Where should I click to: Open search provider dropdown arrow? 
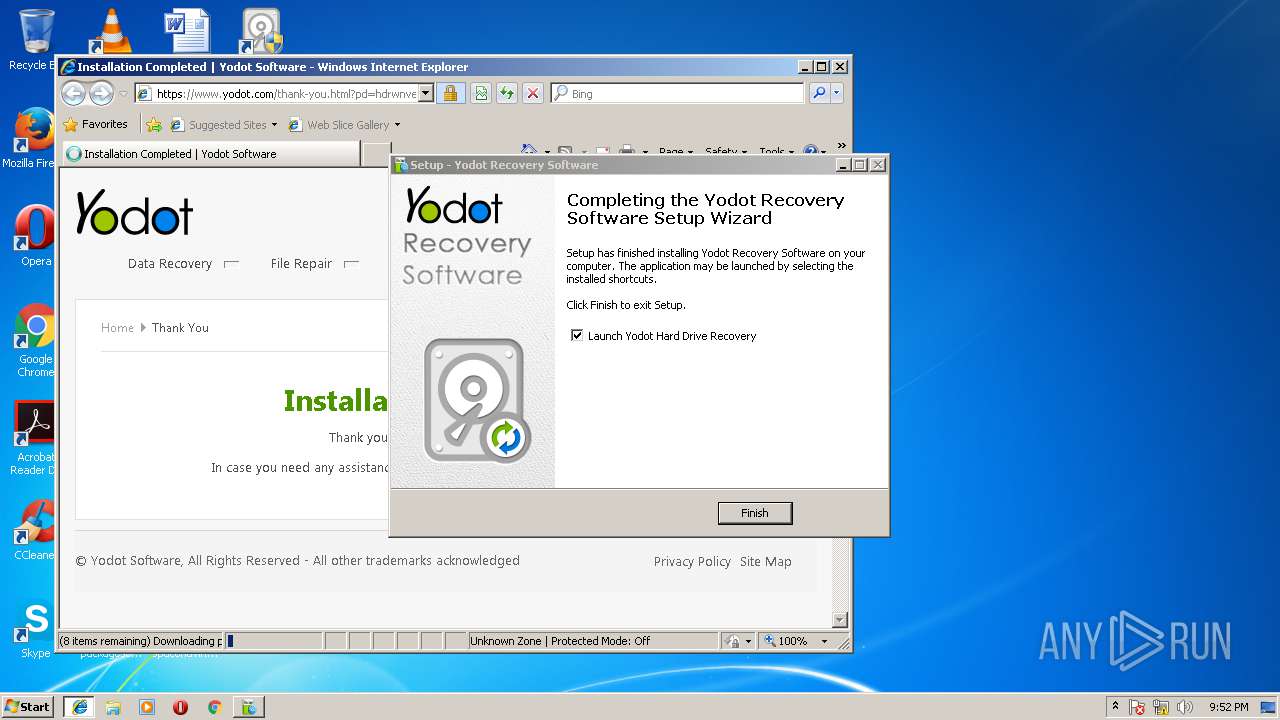pos(837,94)
